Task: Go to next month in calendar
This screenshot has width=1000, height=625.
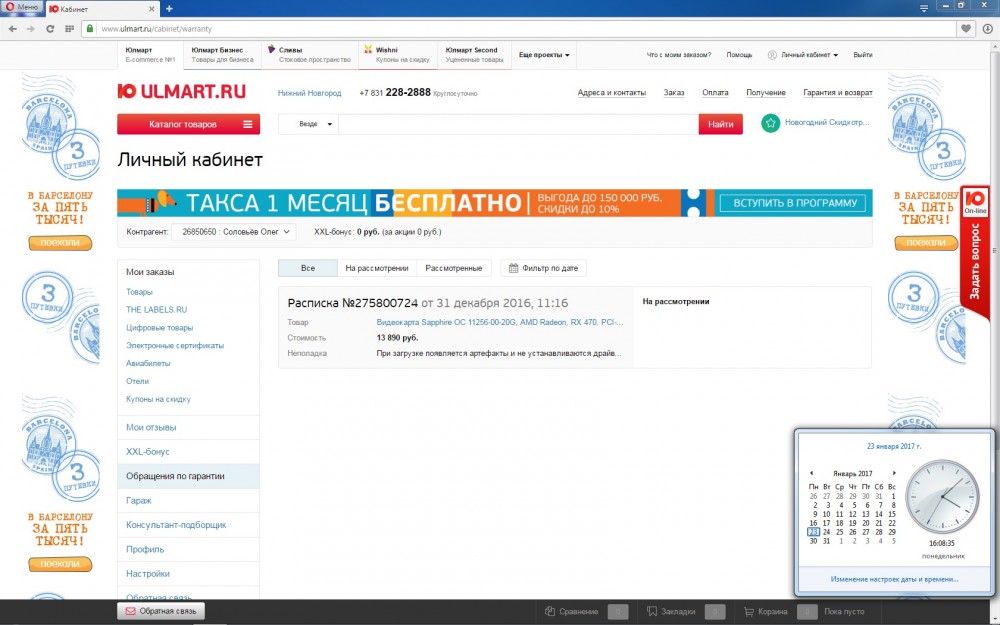Action: [894, 473]
